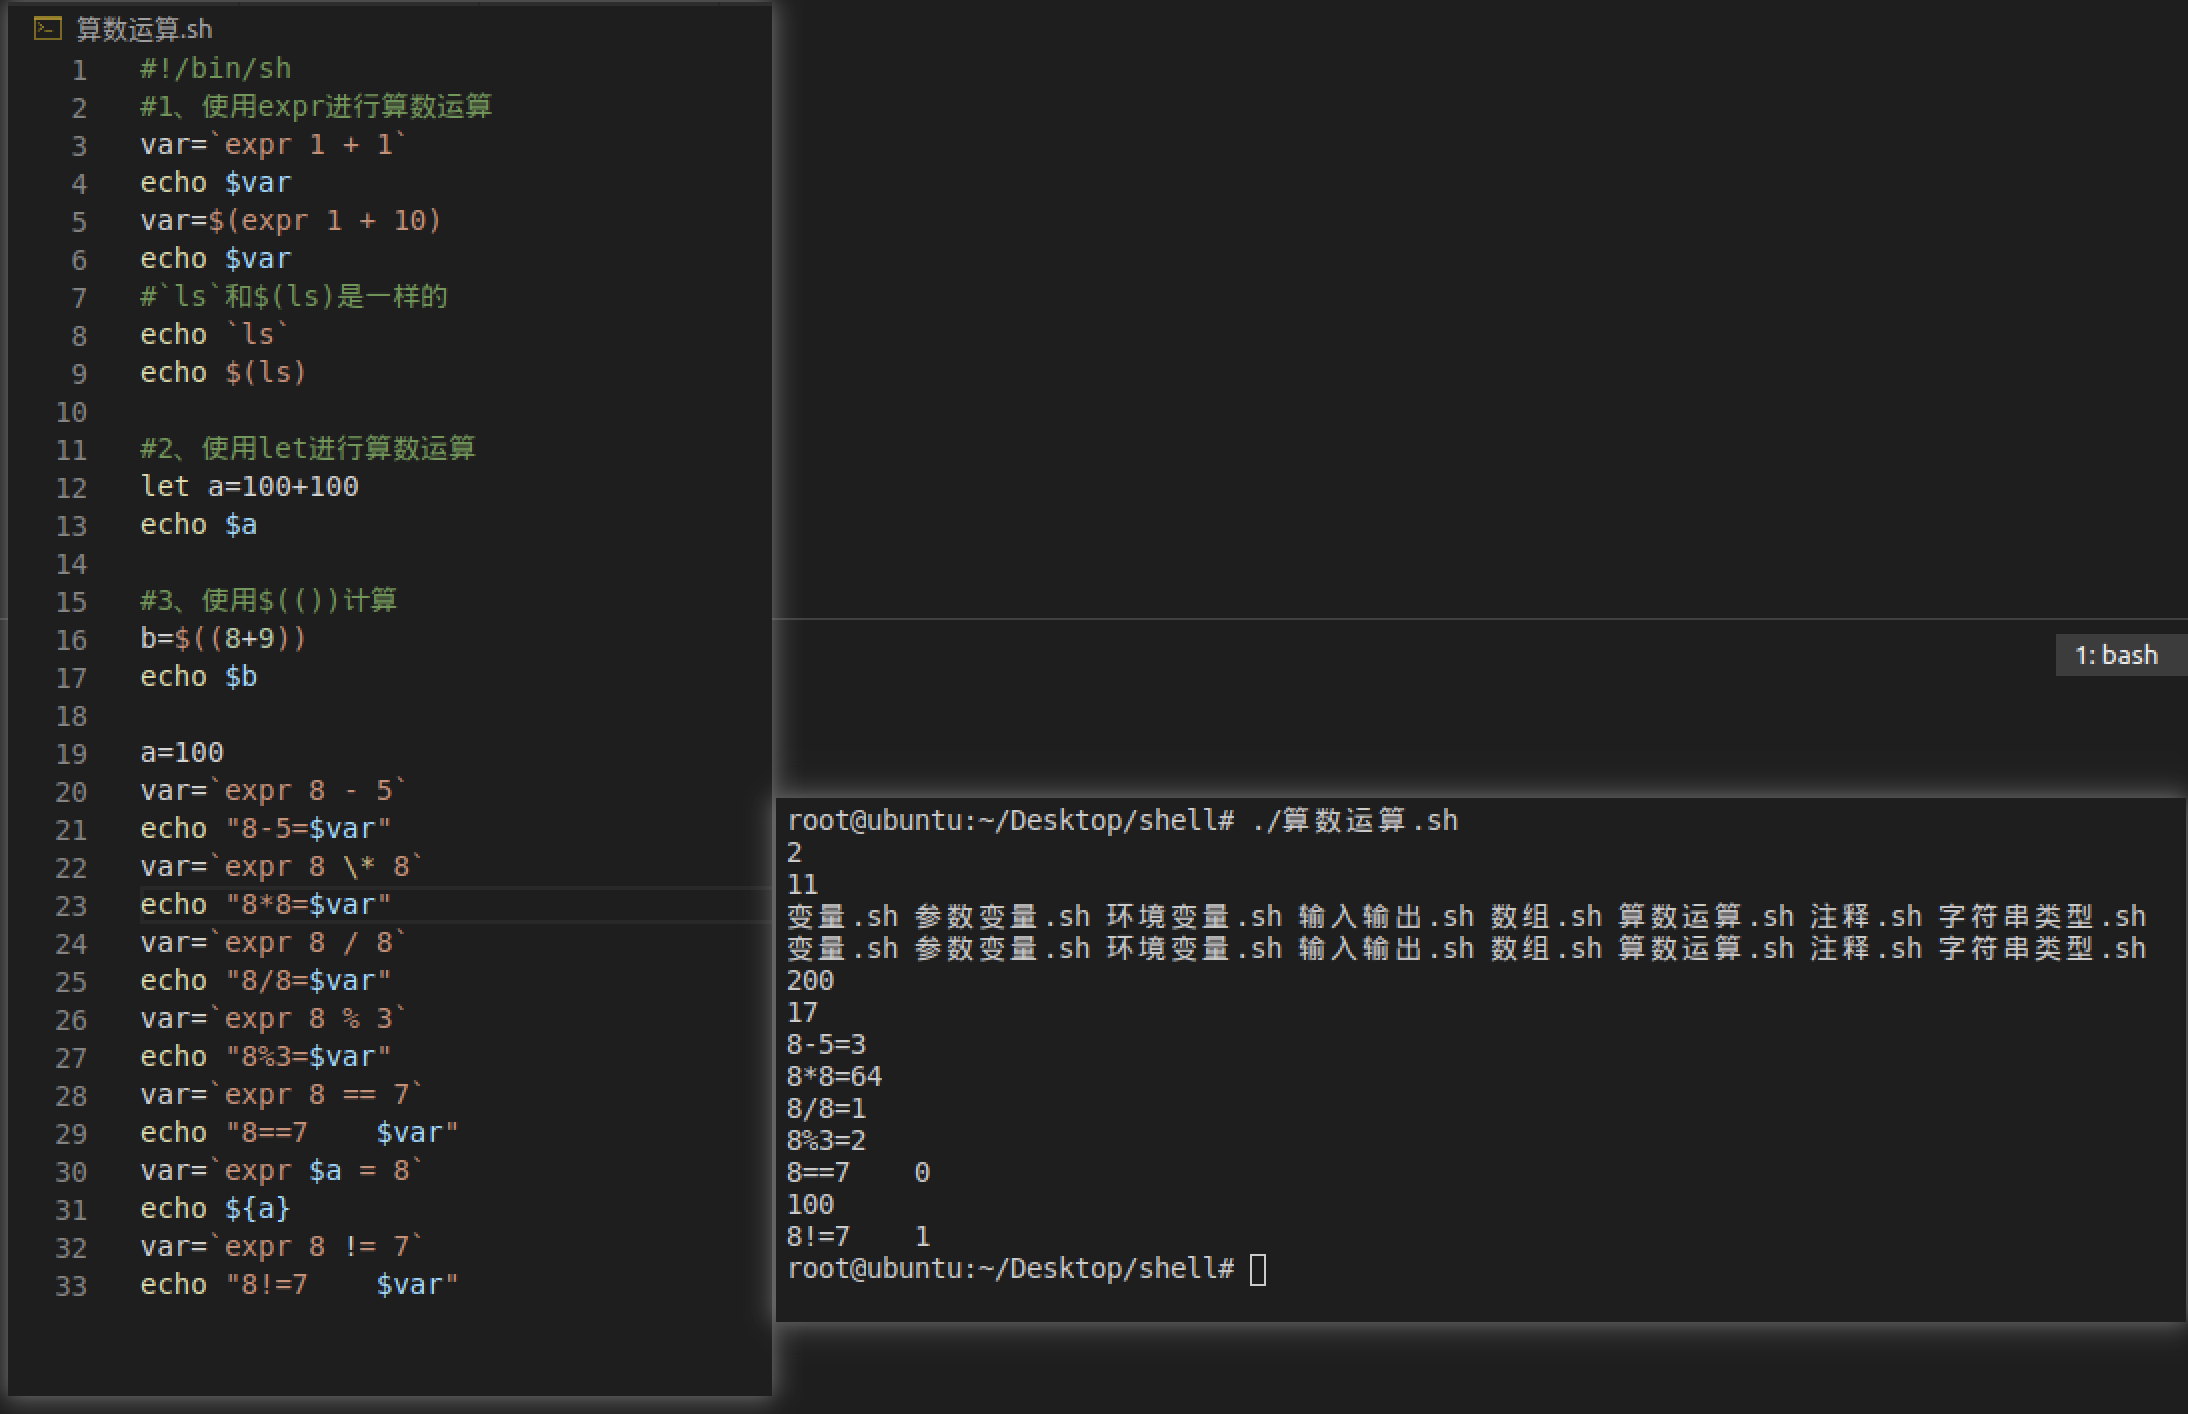The height and width of the screenshot is (1414, 2188).
Task: Place cursor on '#!/bin/sh' shebang line
Action: (x=216, y=69)
